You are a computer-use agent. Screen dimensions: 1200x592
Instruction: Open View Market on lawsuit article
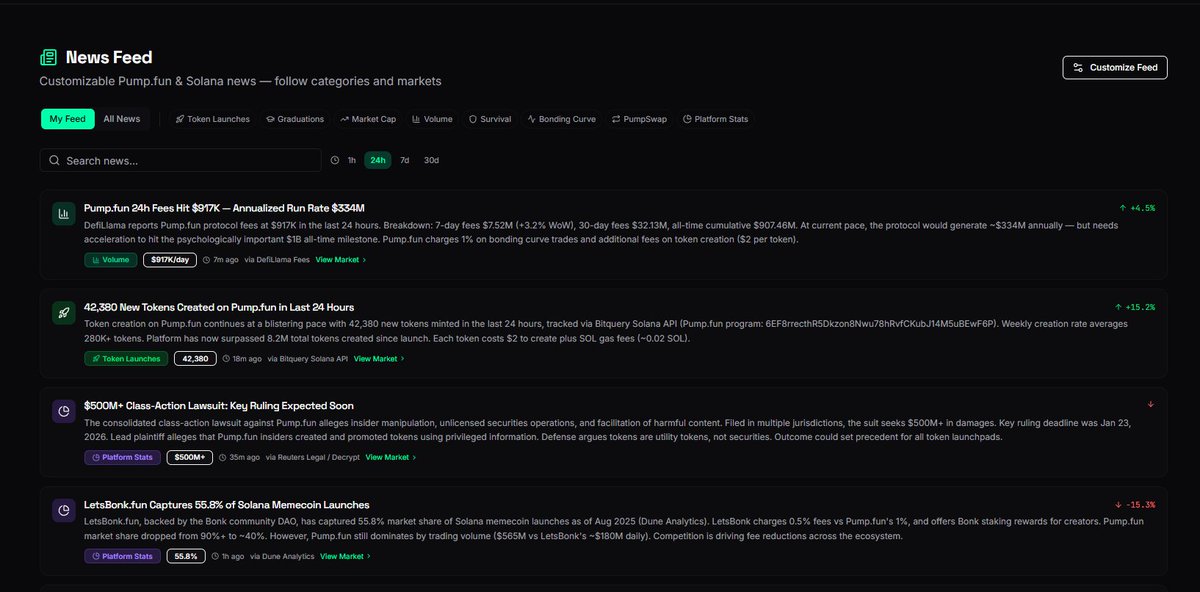click(x=391, y=457)
